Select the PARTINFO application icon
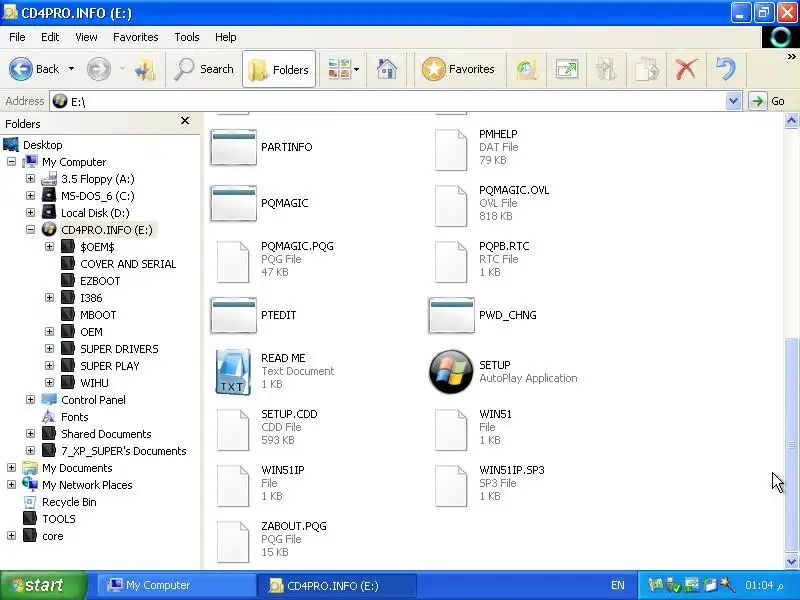The image size is (800, 600). pyautogui.click(x=233, y=147)
